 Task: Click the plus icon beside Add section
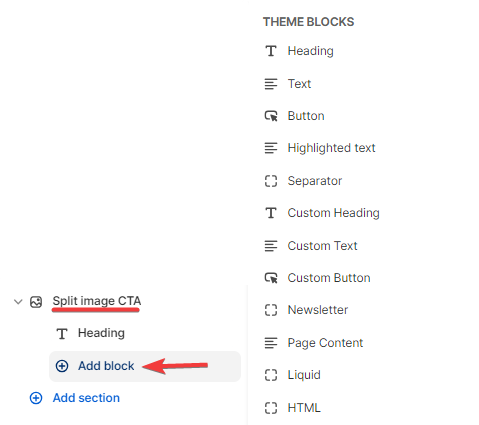click(36, 398)
